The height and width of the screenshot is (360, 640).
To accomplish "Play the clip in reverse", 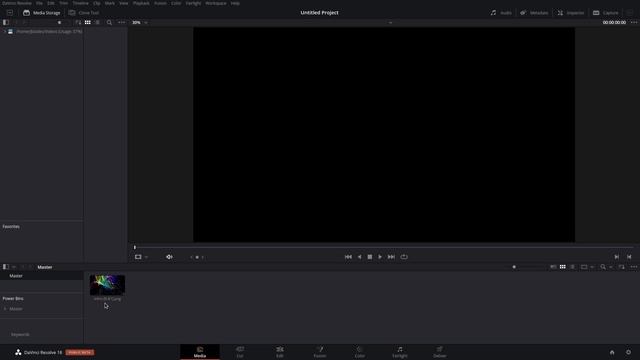I will pos(359,257).
